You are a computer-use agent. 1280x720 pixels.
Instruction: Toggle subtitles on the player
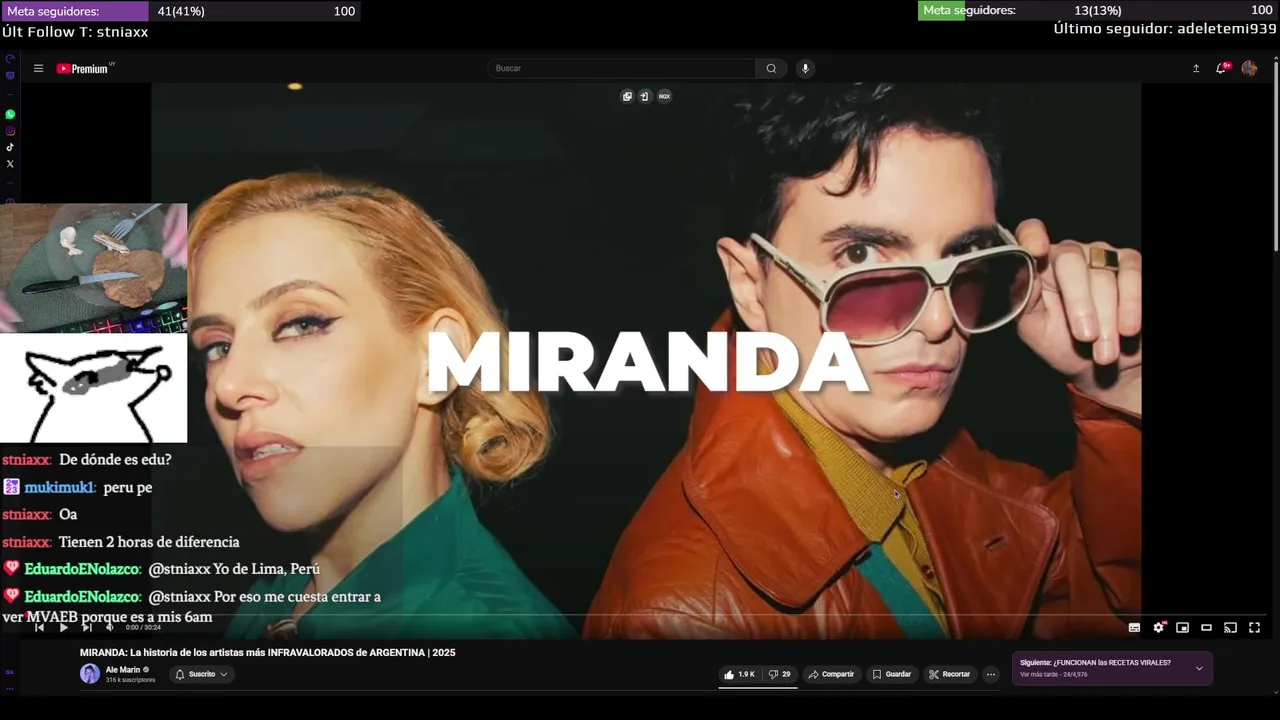(1134, 628)
